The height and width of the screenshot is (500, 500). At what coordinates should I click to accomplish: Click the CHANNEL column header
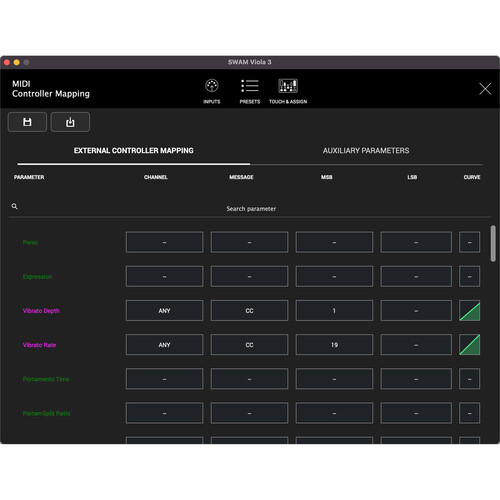(156, 177)
